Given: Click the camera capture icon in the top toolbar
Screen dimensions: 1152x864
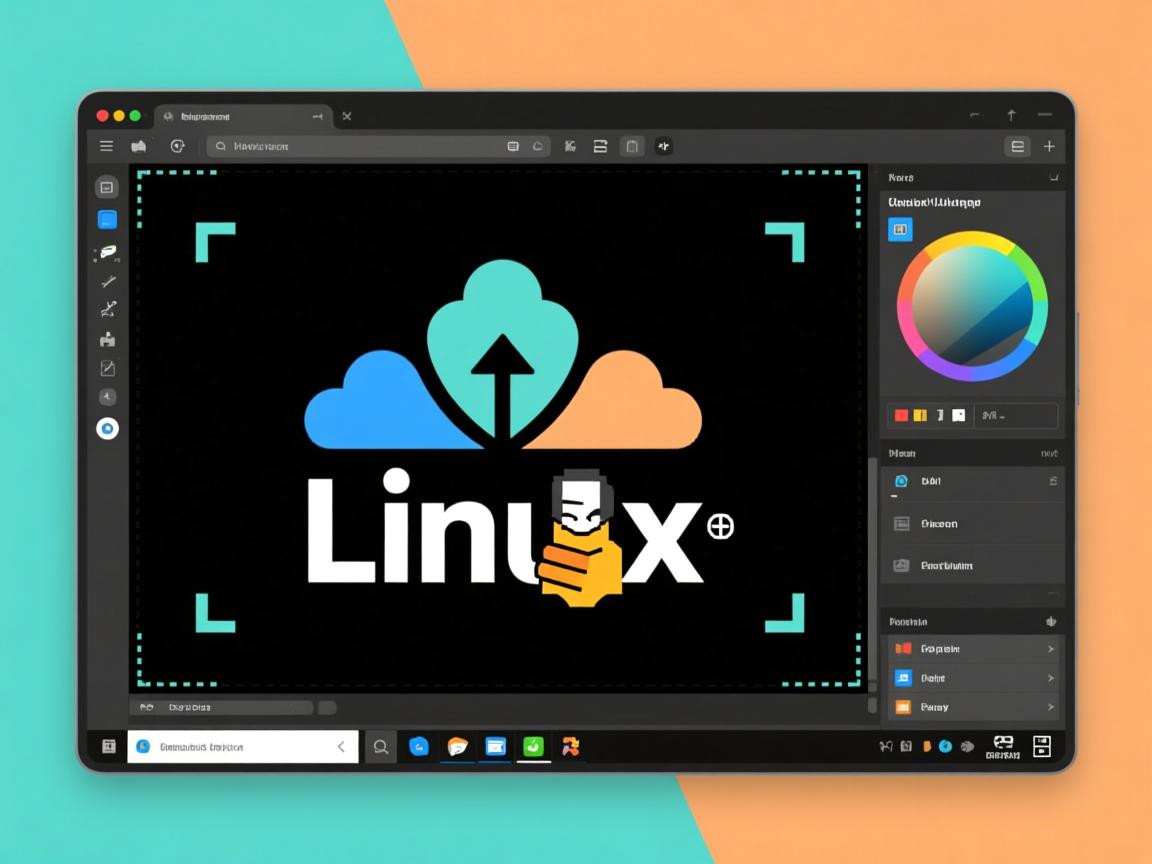Looking at the screenshot, I should [x=139, y=146].
